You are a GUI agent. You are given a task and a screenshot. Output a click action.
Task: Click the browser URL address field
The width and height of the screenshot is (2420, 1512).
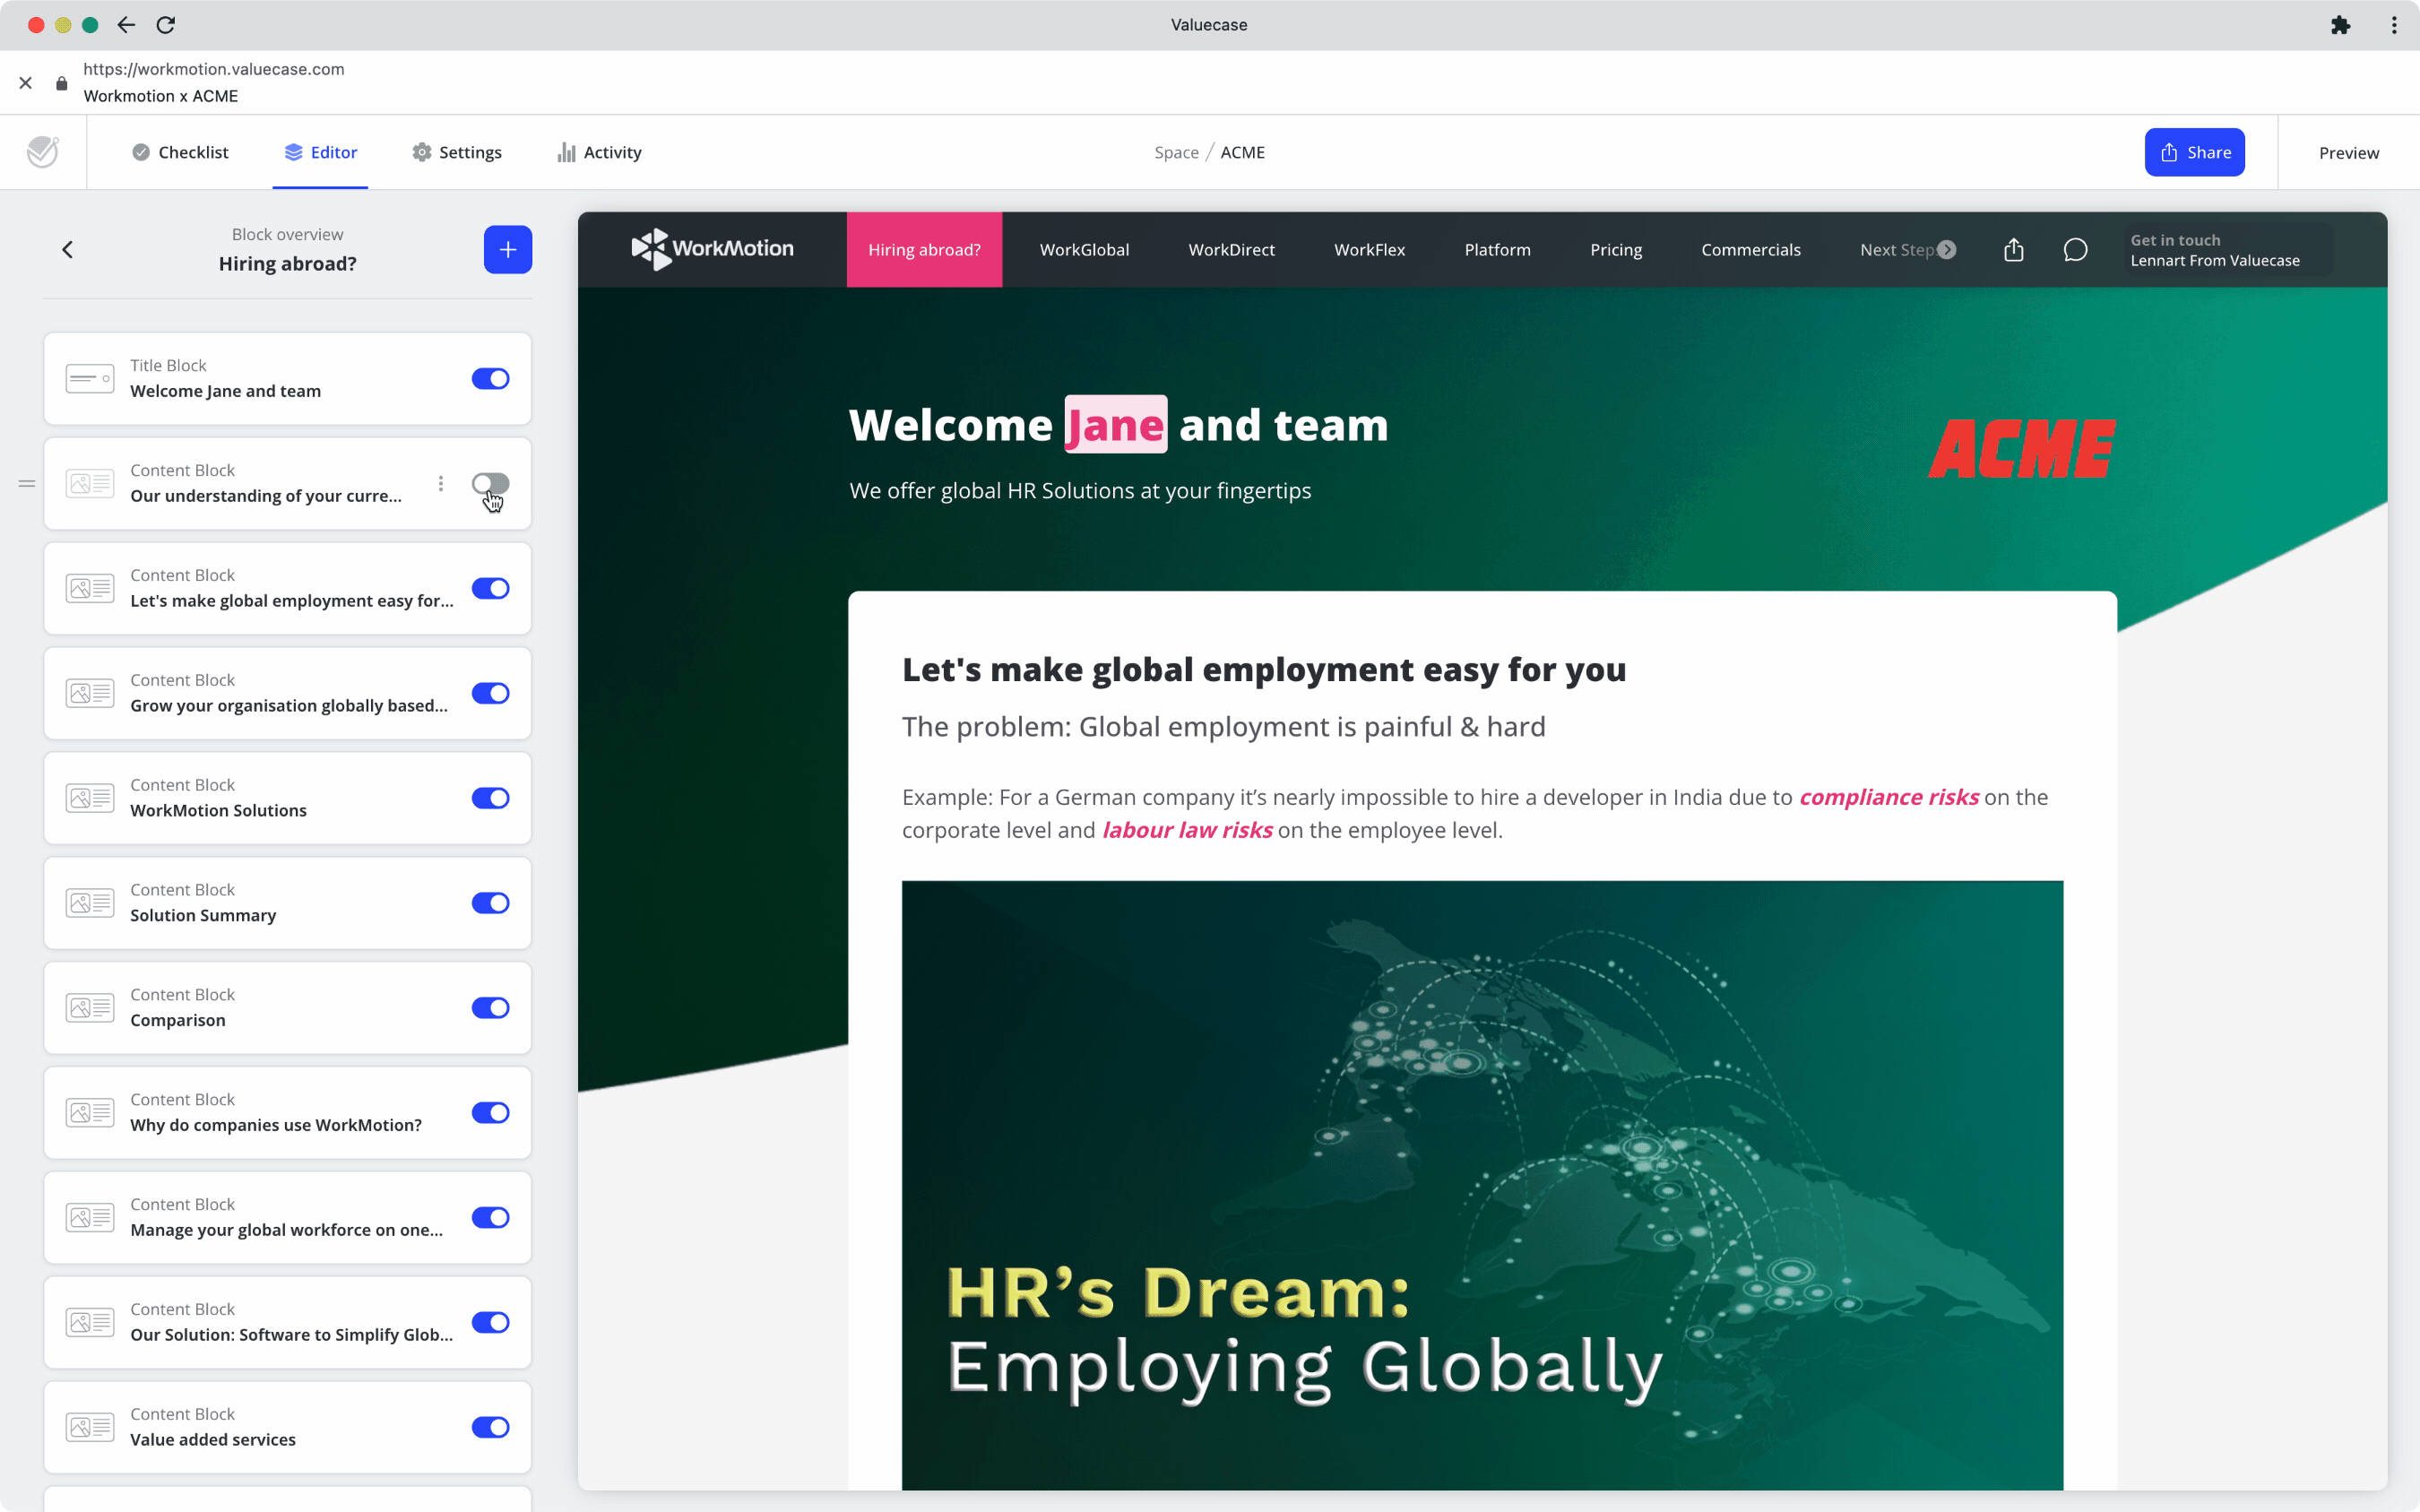click(x=213, y=69)
